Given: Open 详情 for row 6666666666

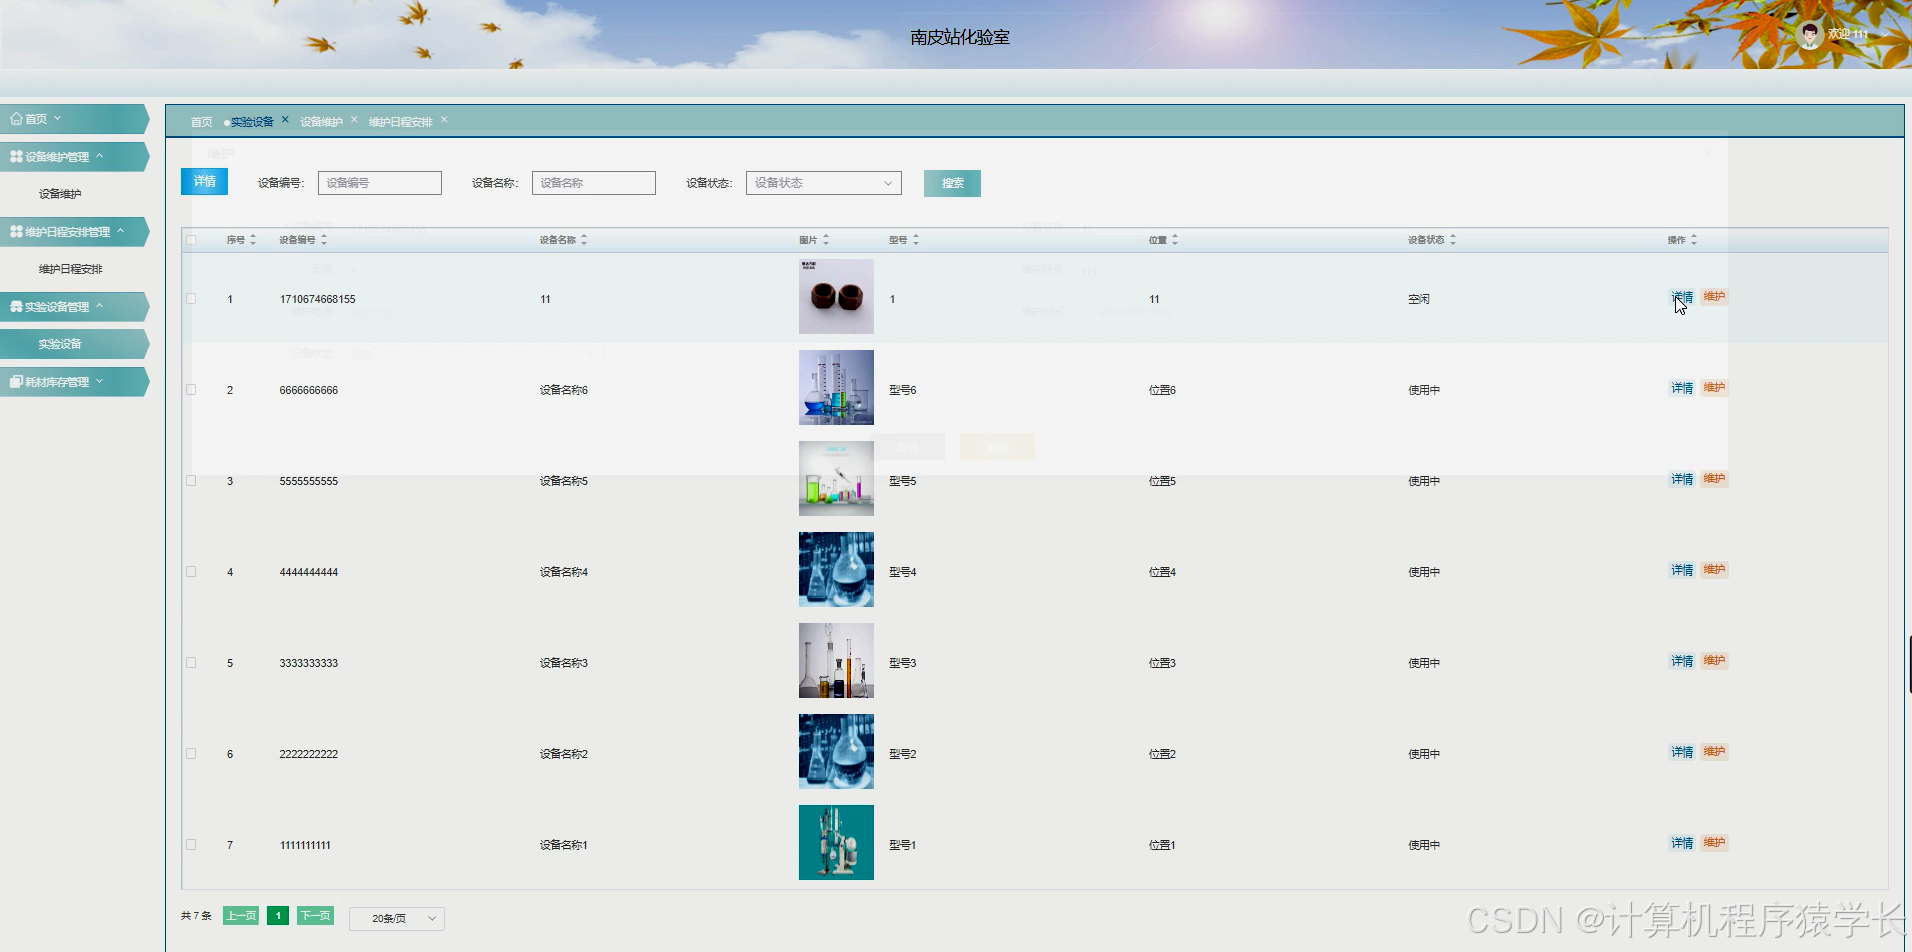Looking at the screenshot, I should click(1682, 388).
